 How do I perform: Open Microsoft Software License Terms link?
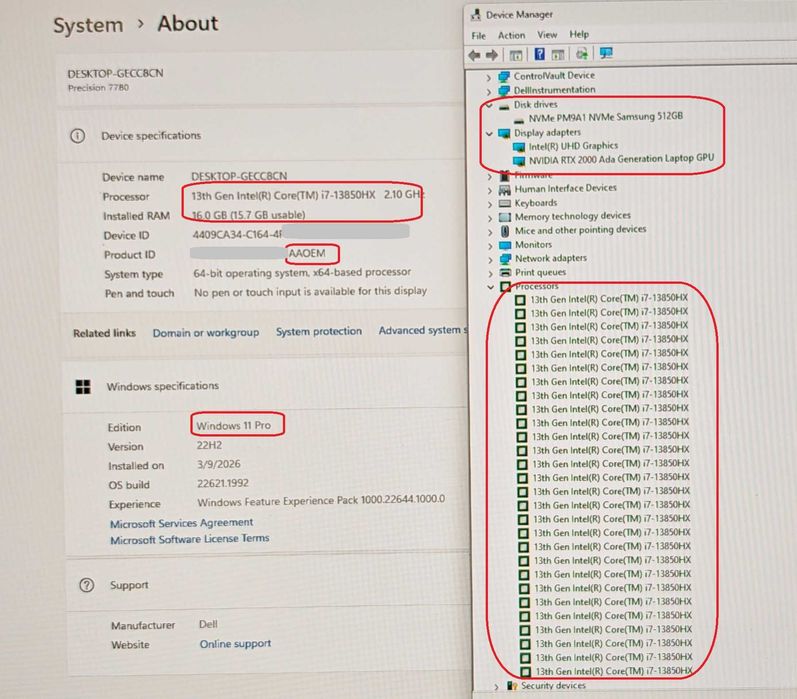(x=190, y=539)
